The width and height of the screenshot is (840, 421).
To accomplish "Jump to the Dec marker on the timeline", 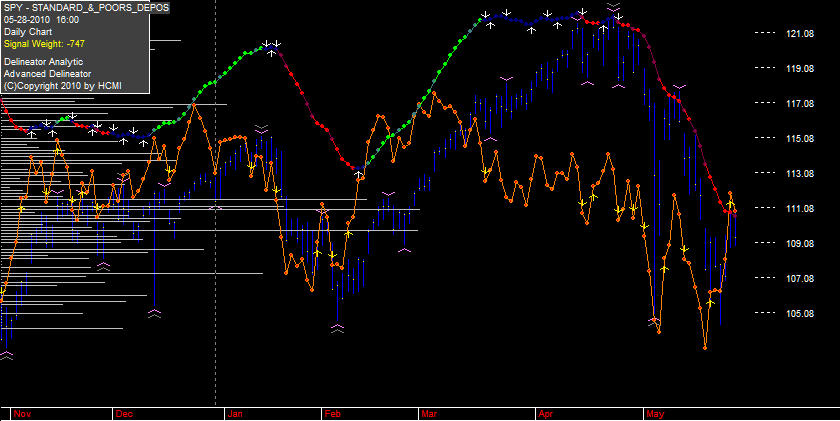I will click(x=124, y=414).
